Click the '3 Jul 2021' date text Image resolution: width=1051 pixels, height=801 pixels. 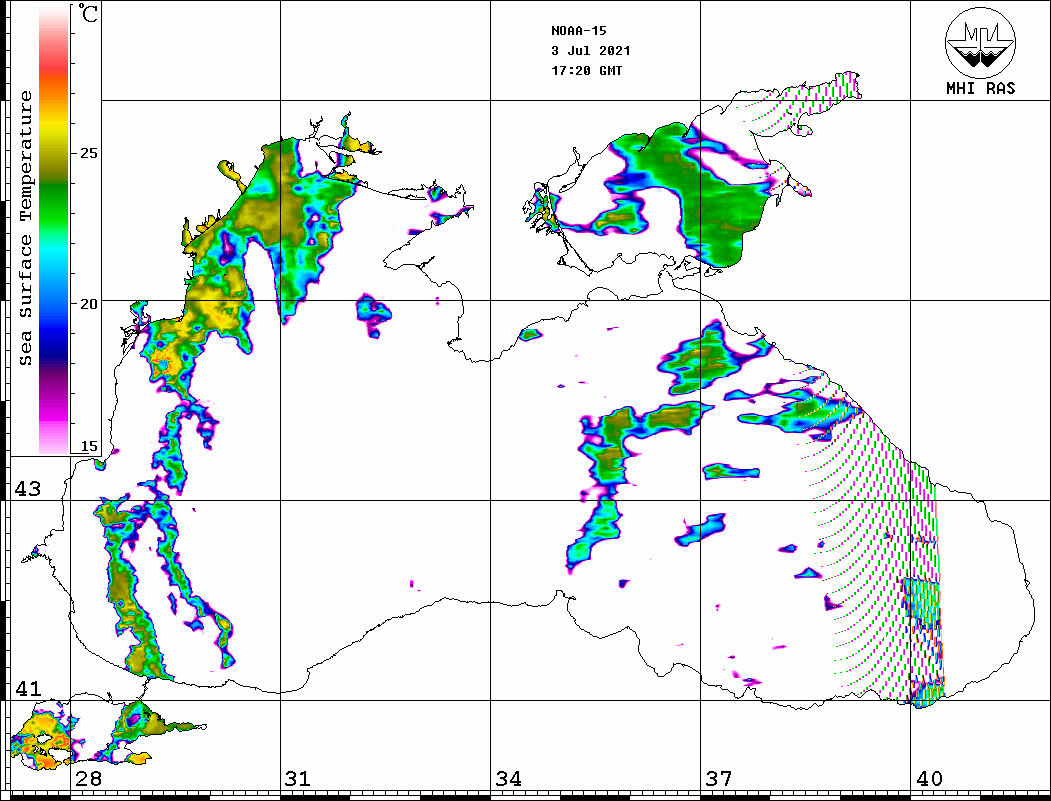(591, 51)
